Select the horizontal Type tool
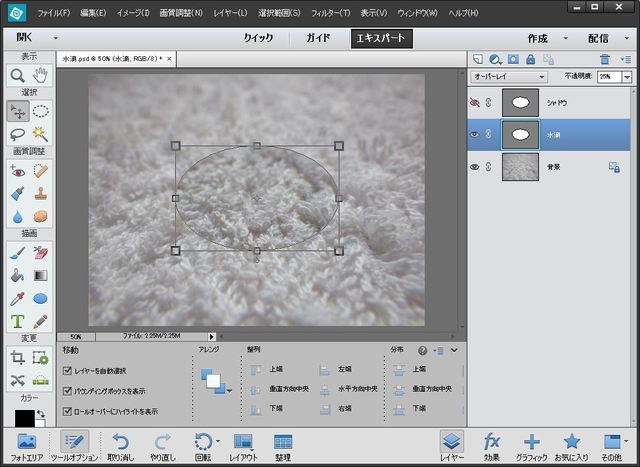The image size is (640, 467). coord(17,322)
